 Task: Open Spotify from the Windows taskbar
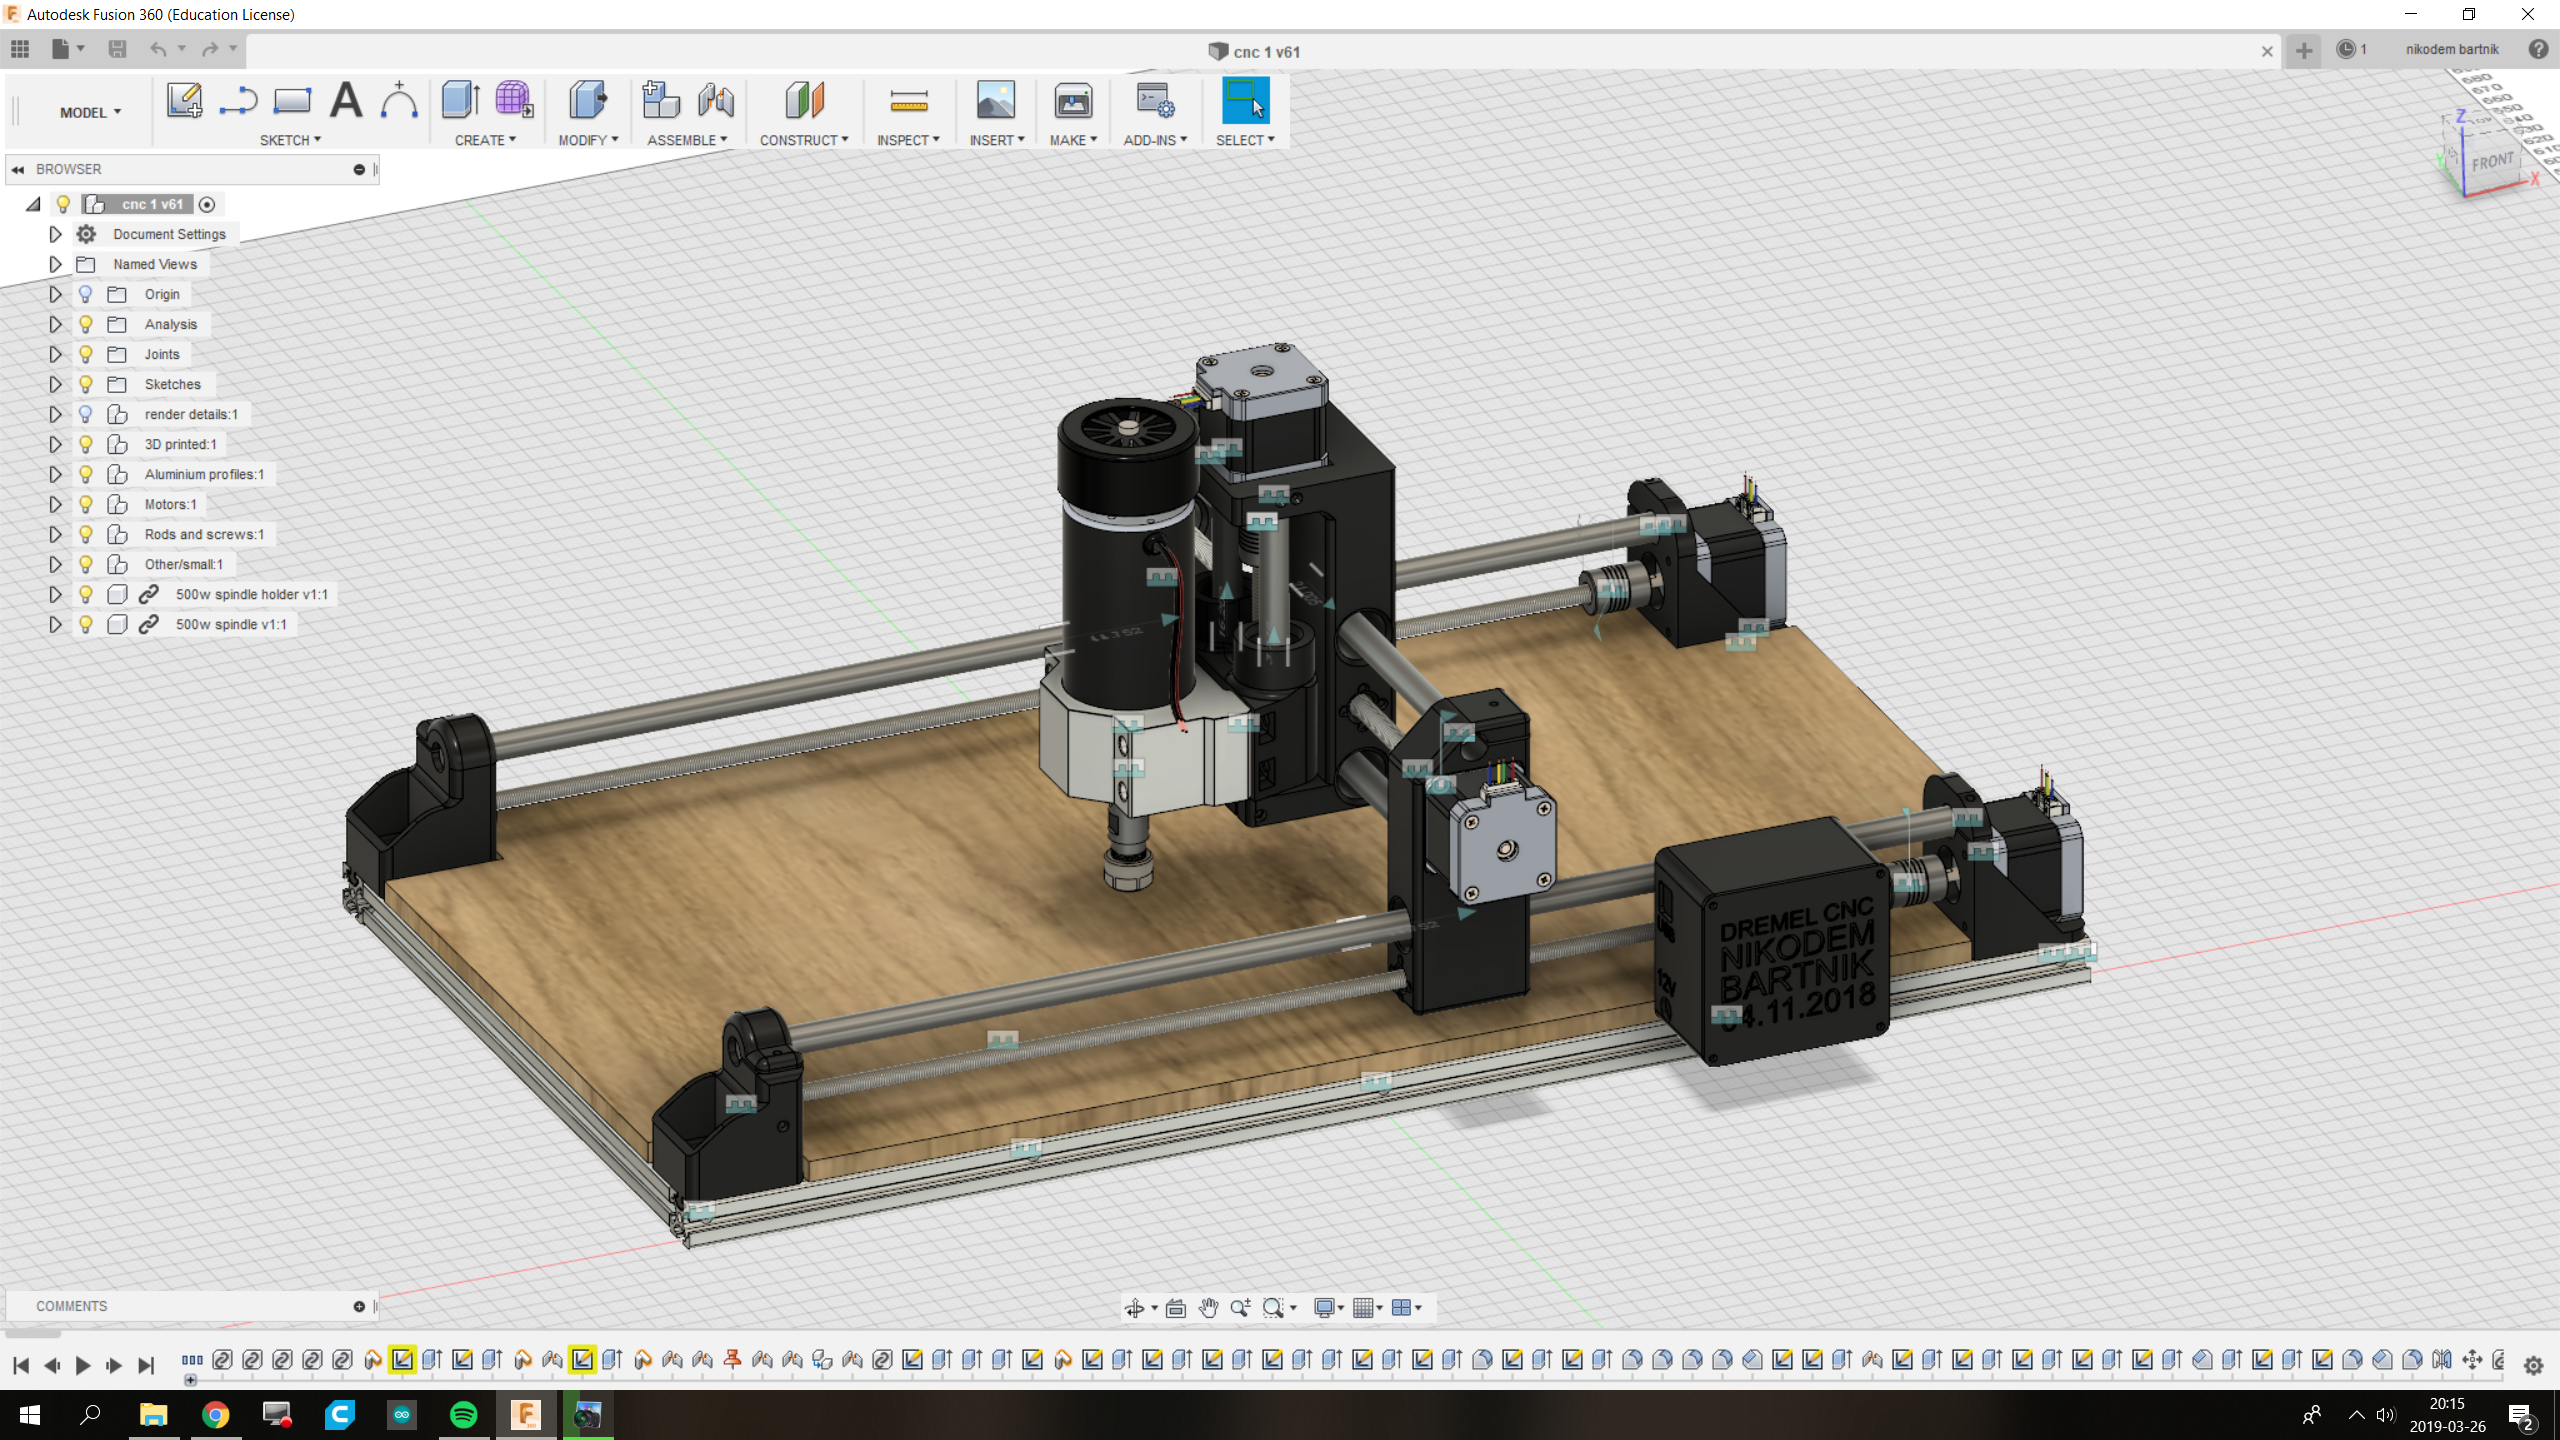tap(463, 1414)
